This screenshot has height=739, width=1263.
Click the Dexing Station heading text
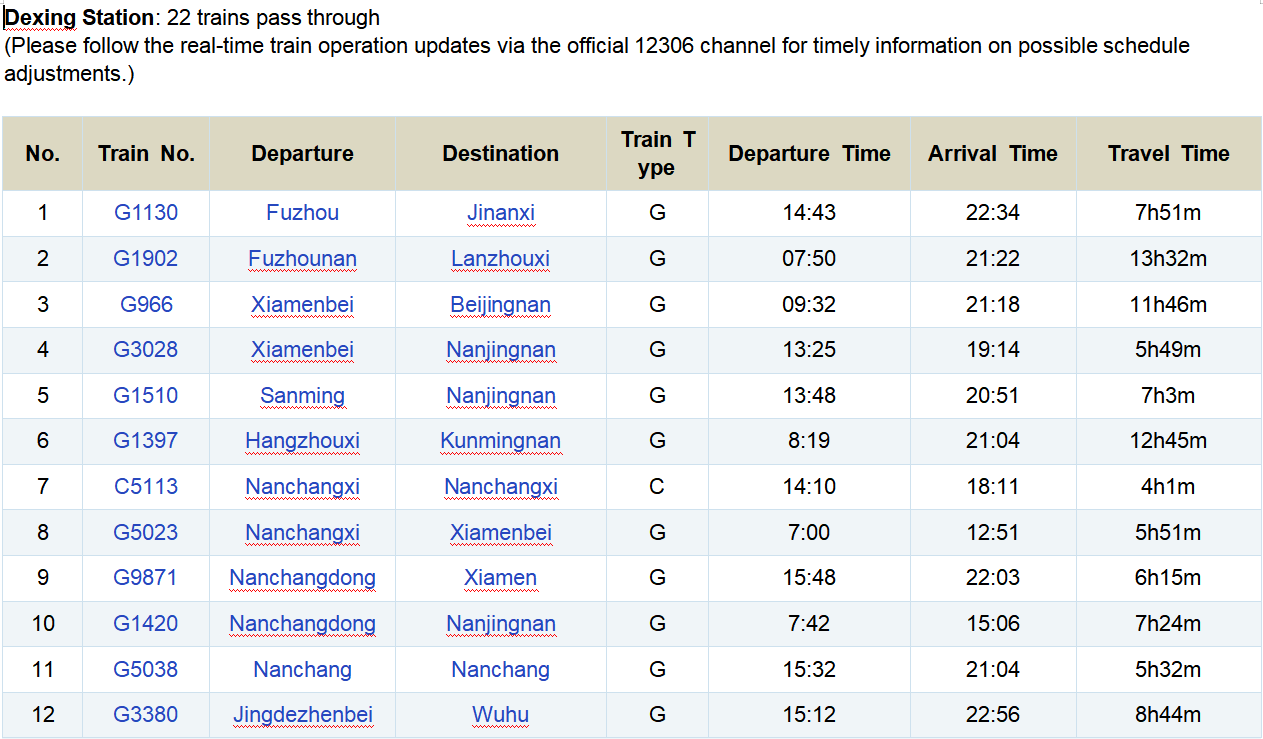pos(80,17)
